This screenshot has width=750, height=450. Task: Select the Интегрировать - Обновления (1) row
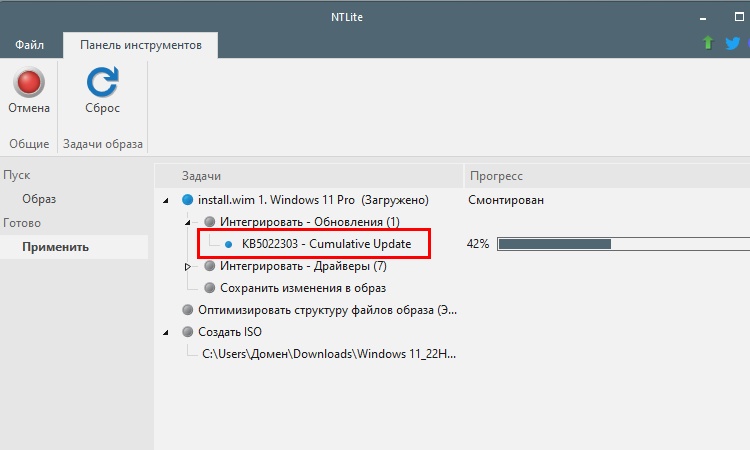[309, 222]
